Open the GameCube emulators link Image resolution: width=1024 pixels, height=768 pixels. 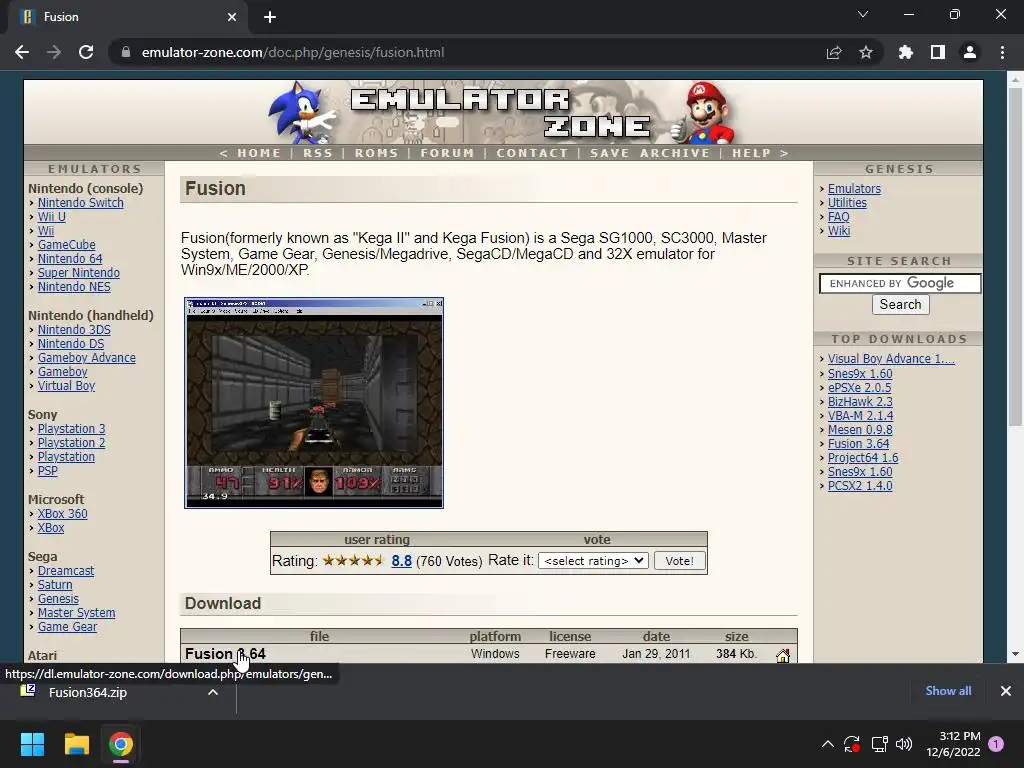tap(67, 245)
